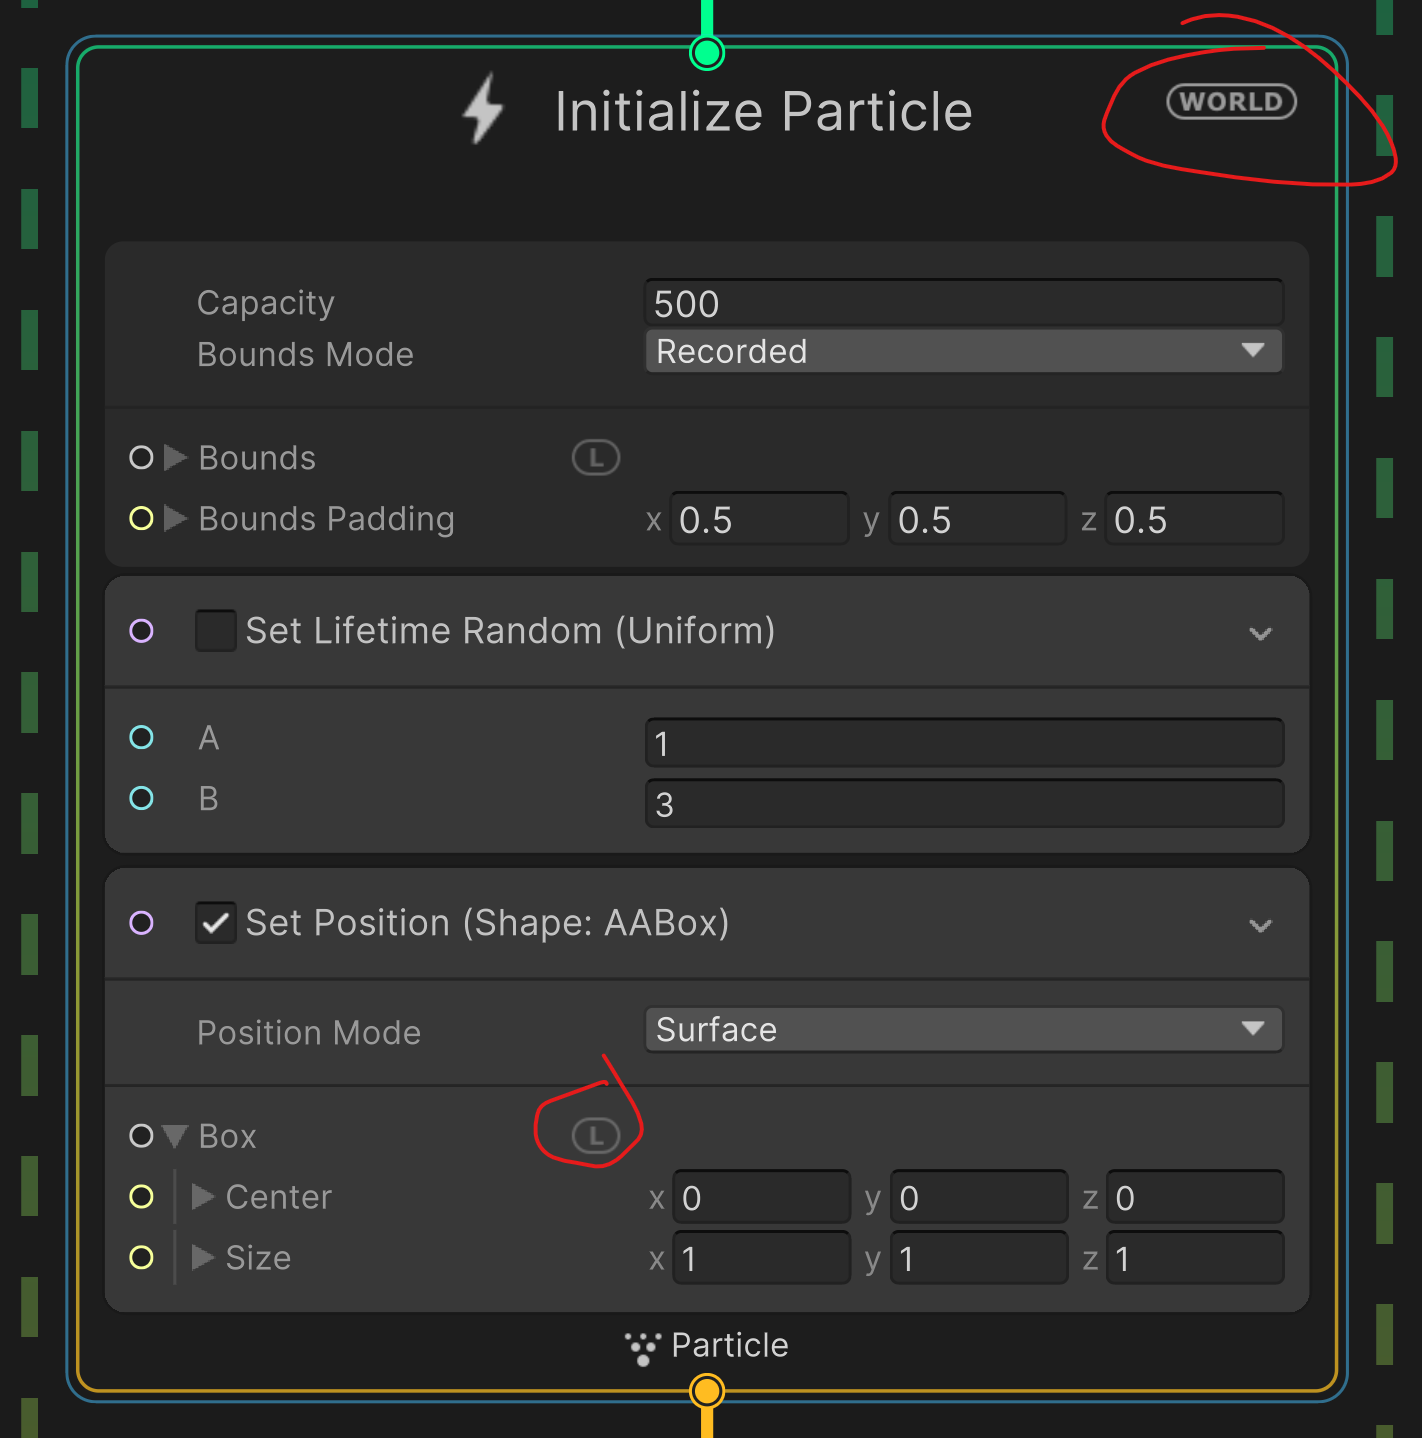Click the Size x value field
This screenshot has width=1422, height=1438.
click(760, 1258)
